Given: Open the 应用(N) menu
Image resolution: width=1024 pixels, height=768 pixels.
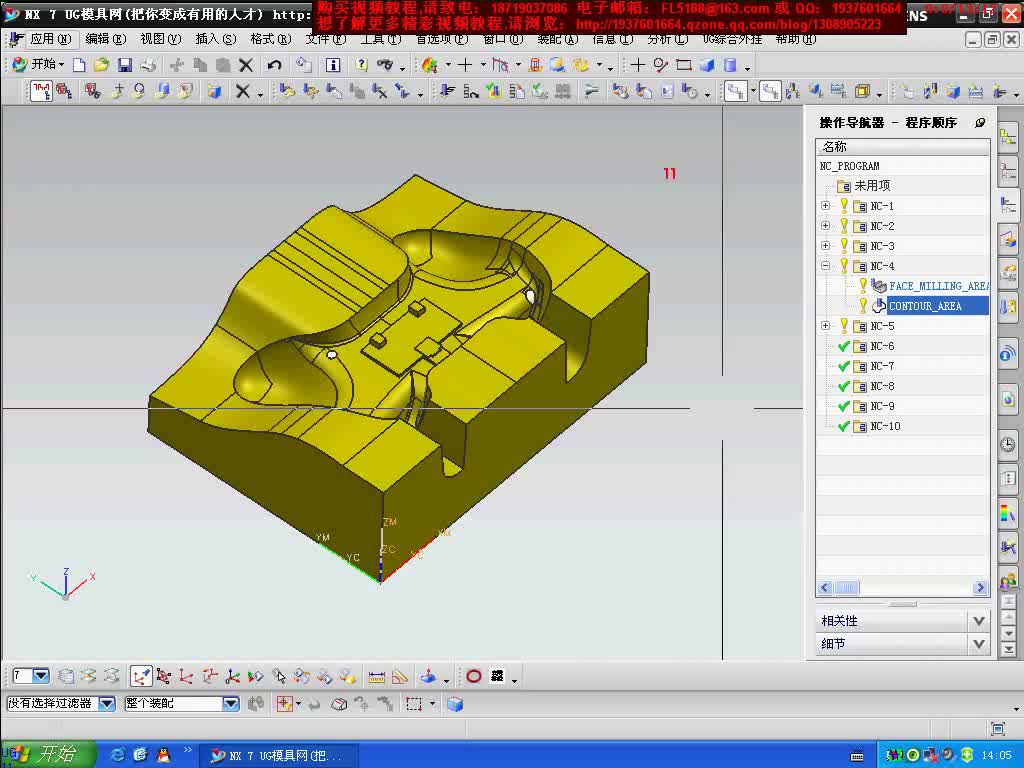Looking at the screenshot, I should [50, 39].
